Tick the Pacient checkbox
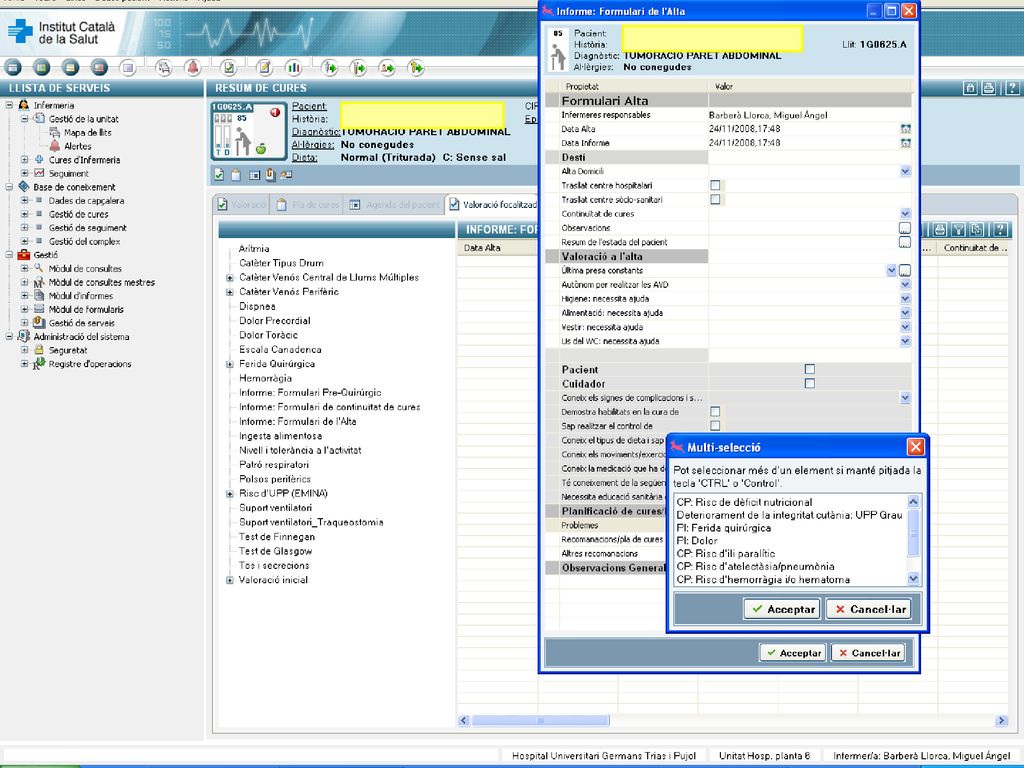Image resolution: width=1024 pixels, height=768 pixels. point(810,369)
